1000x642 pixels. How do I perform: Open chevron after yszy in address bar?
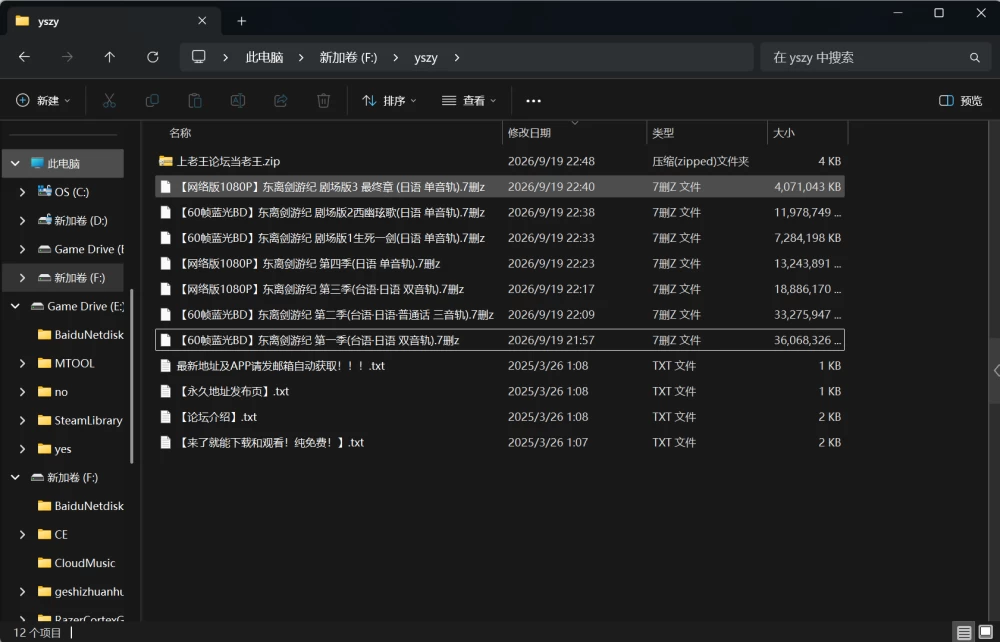click(x=457, y=57)
